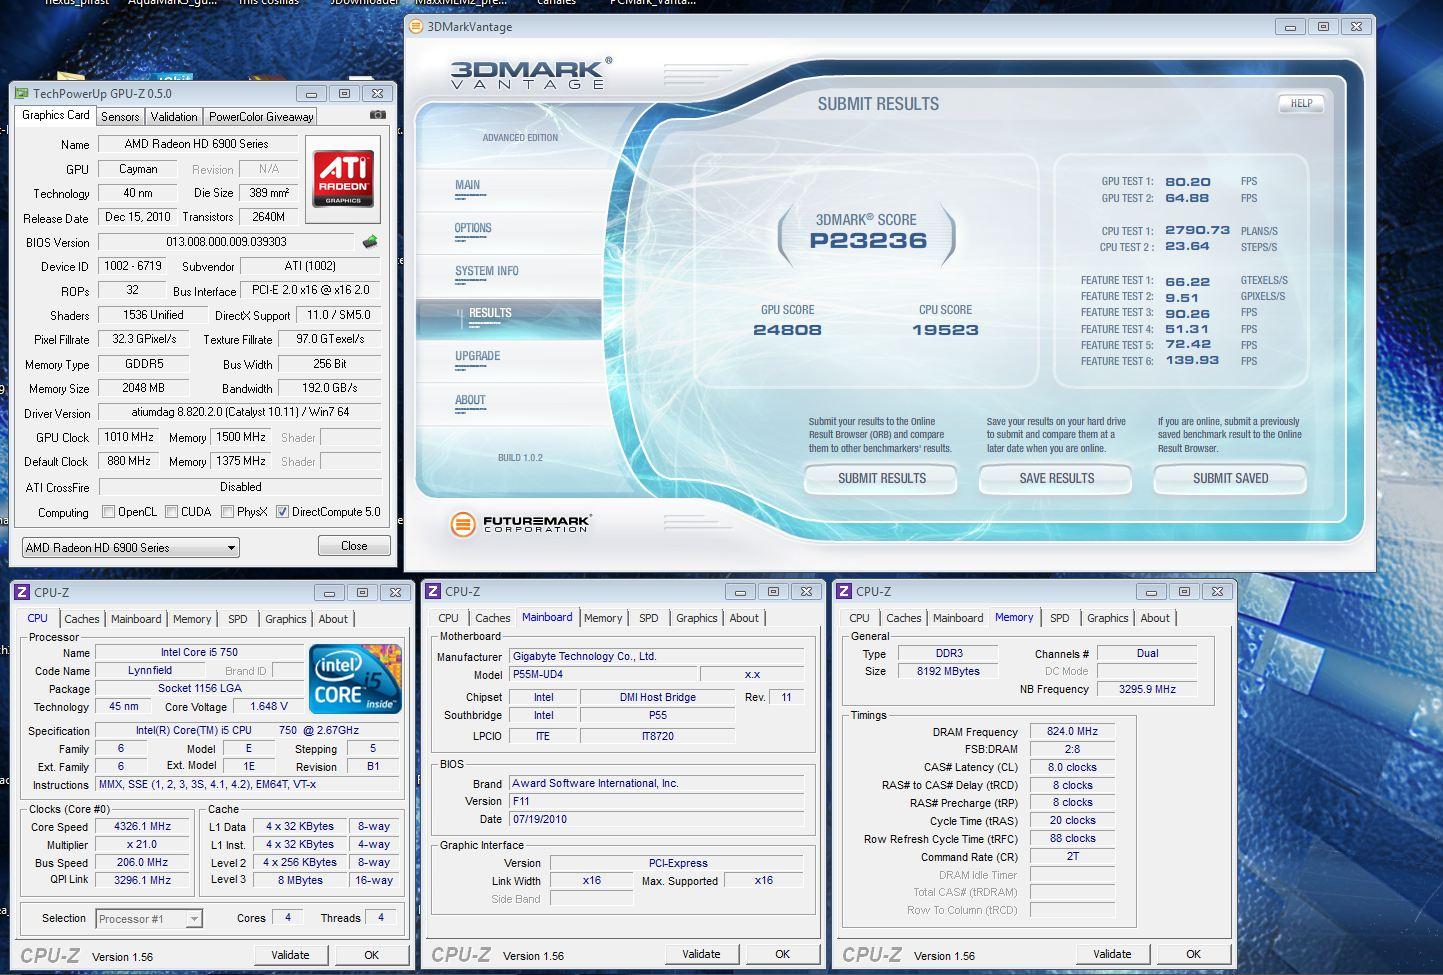The width and height of the screenshot is (1443, 975).
Task: Click OK in CPU-Z processor window
Action: [x=371, y=955]
